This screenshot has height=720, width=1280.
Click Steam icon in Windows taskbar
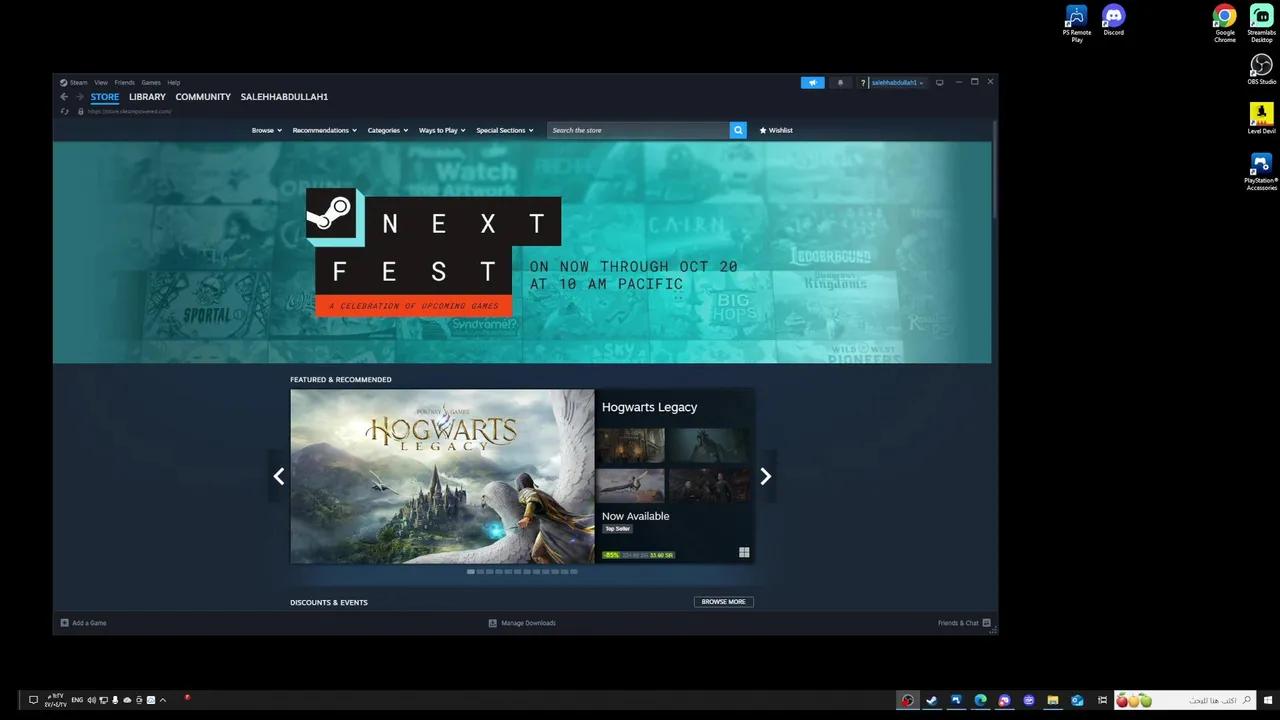point(932,700)
